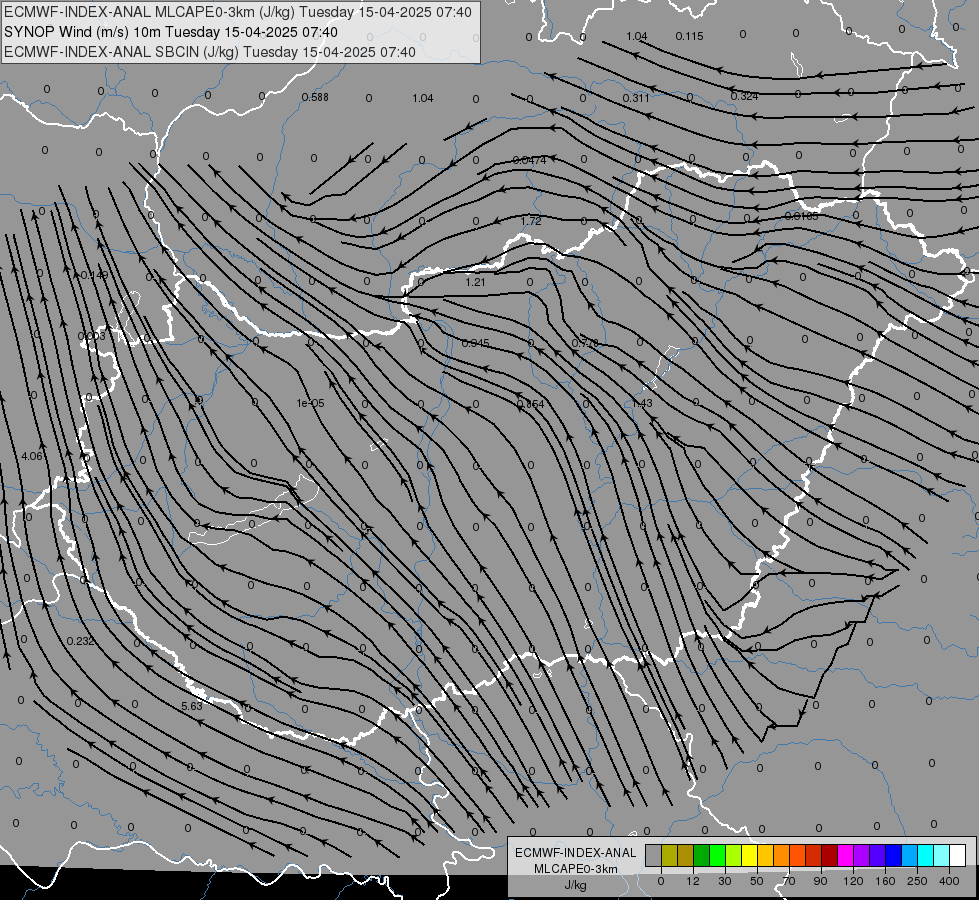Click the 0.003 grid value
Image resolution: width=979 pixels, height=900 pixels.
click(x=92, y=336)
